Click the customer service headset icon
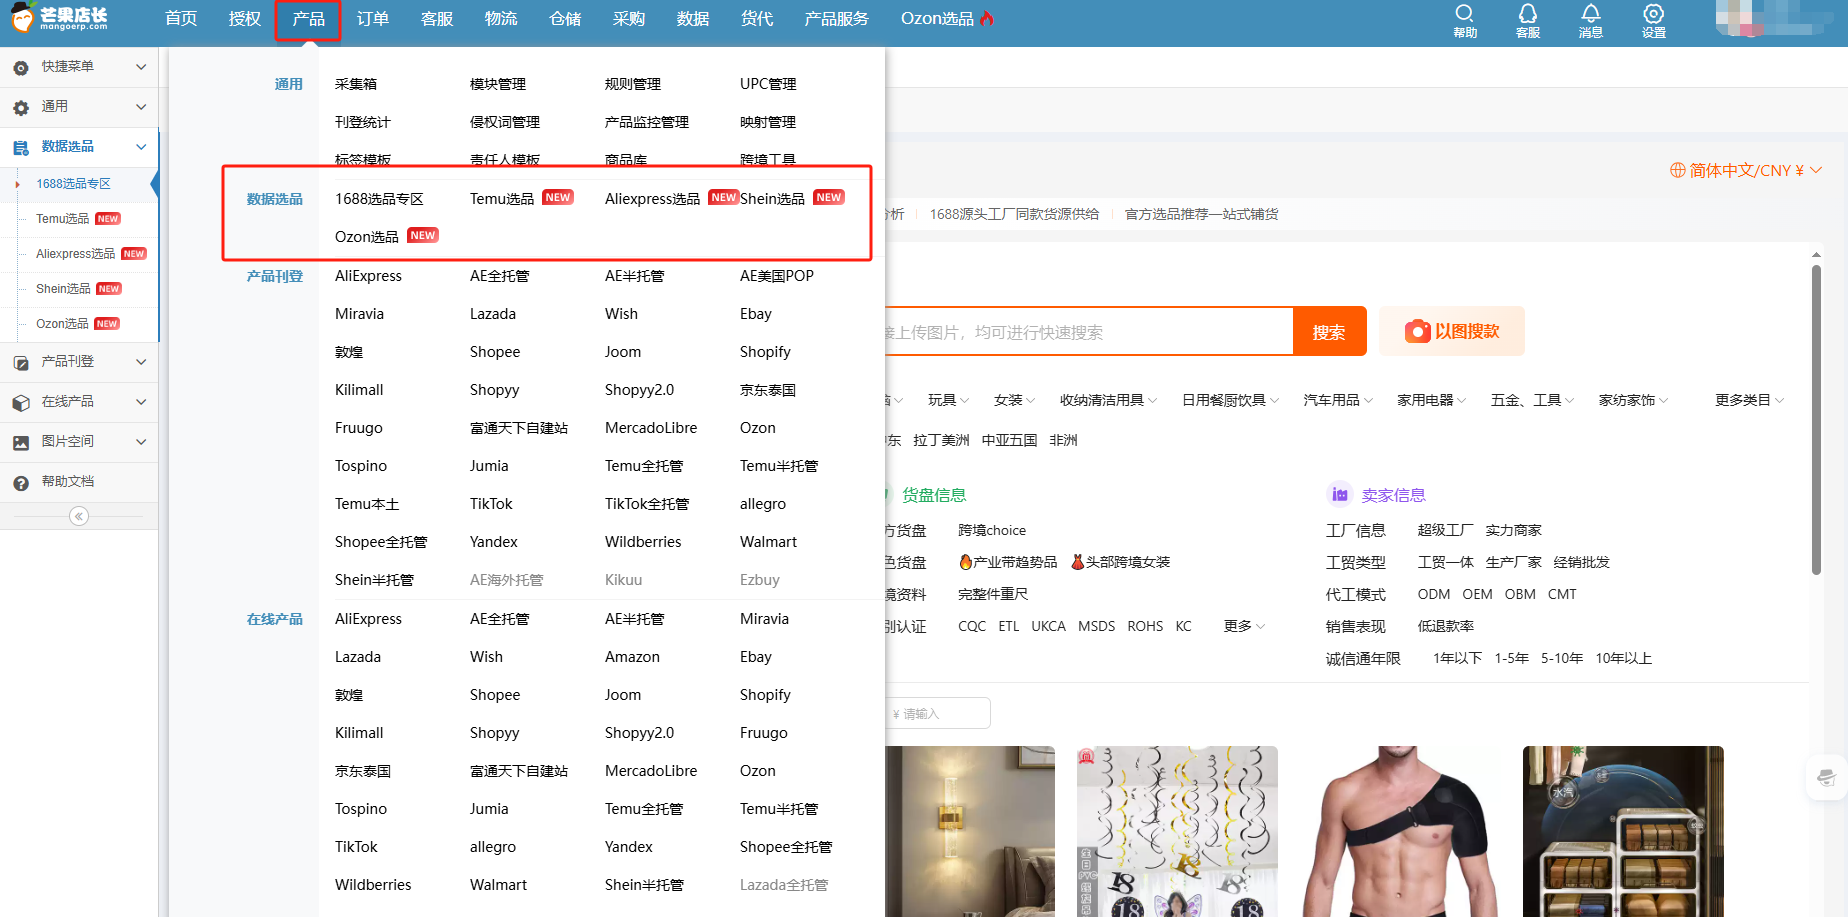 point(1528,20)
